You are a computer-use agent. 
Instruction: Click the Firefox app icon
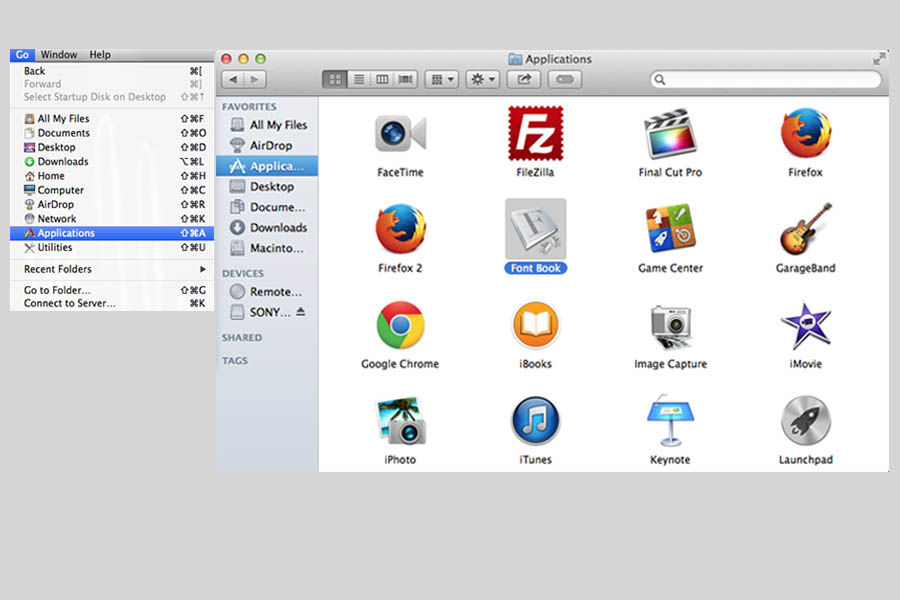click(806, 133)
